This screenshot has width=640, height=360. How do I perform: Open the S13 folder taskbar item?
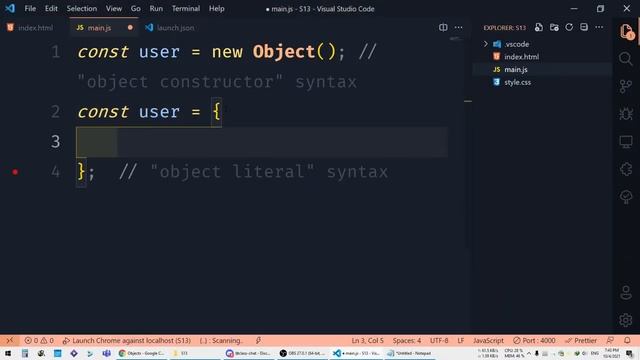(x=195, y=353)
